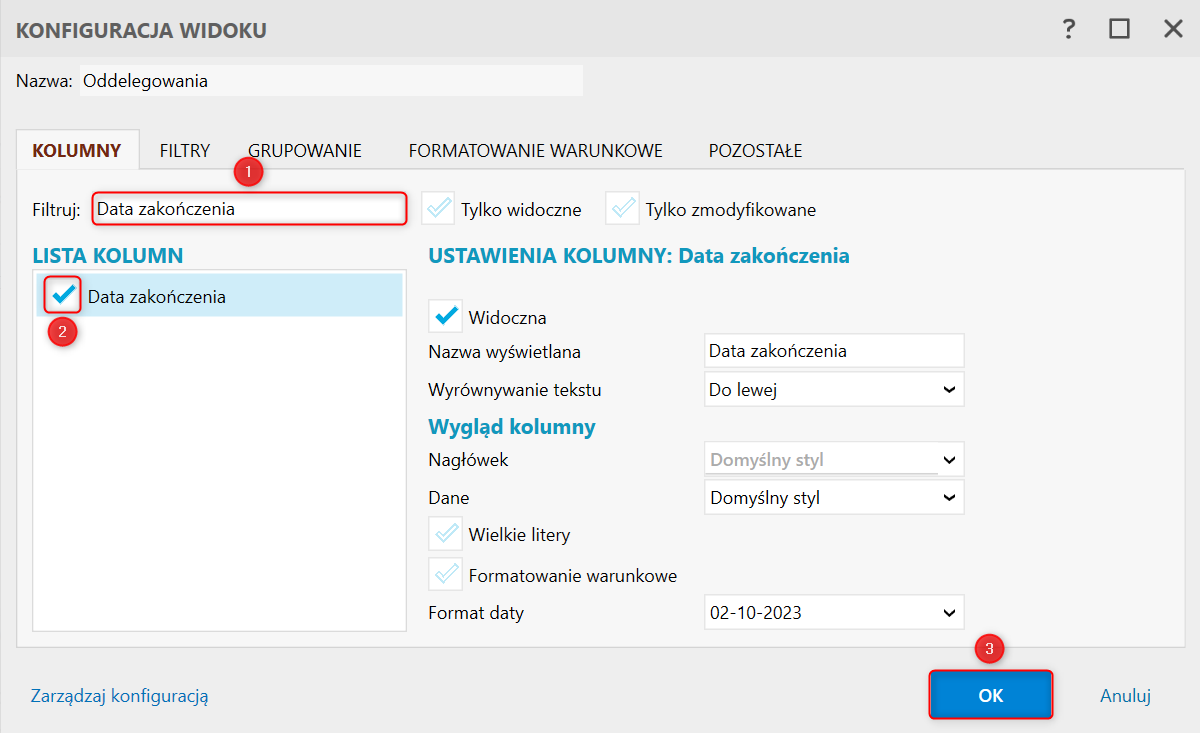The height and width of the screenshot is (733, 1200).
Task: Open the Grupowanie tab
Action: click(x=305, y=151)
